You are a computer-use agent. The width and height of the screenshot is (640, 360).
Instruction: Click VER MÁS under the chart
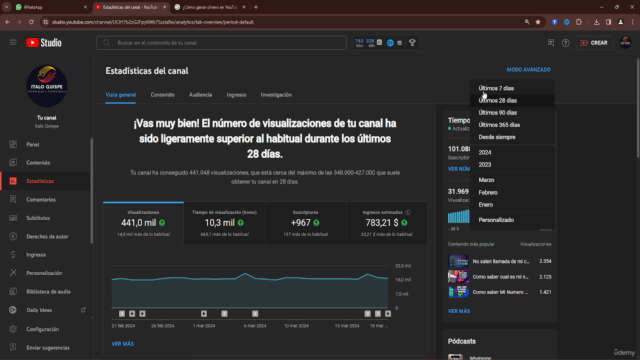tap(123, 344)
